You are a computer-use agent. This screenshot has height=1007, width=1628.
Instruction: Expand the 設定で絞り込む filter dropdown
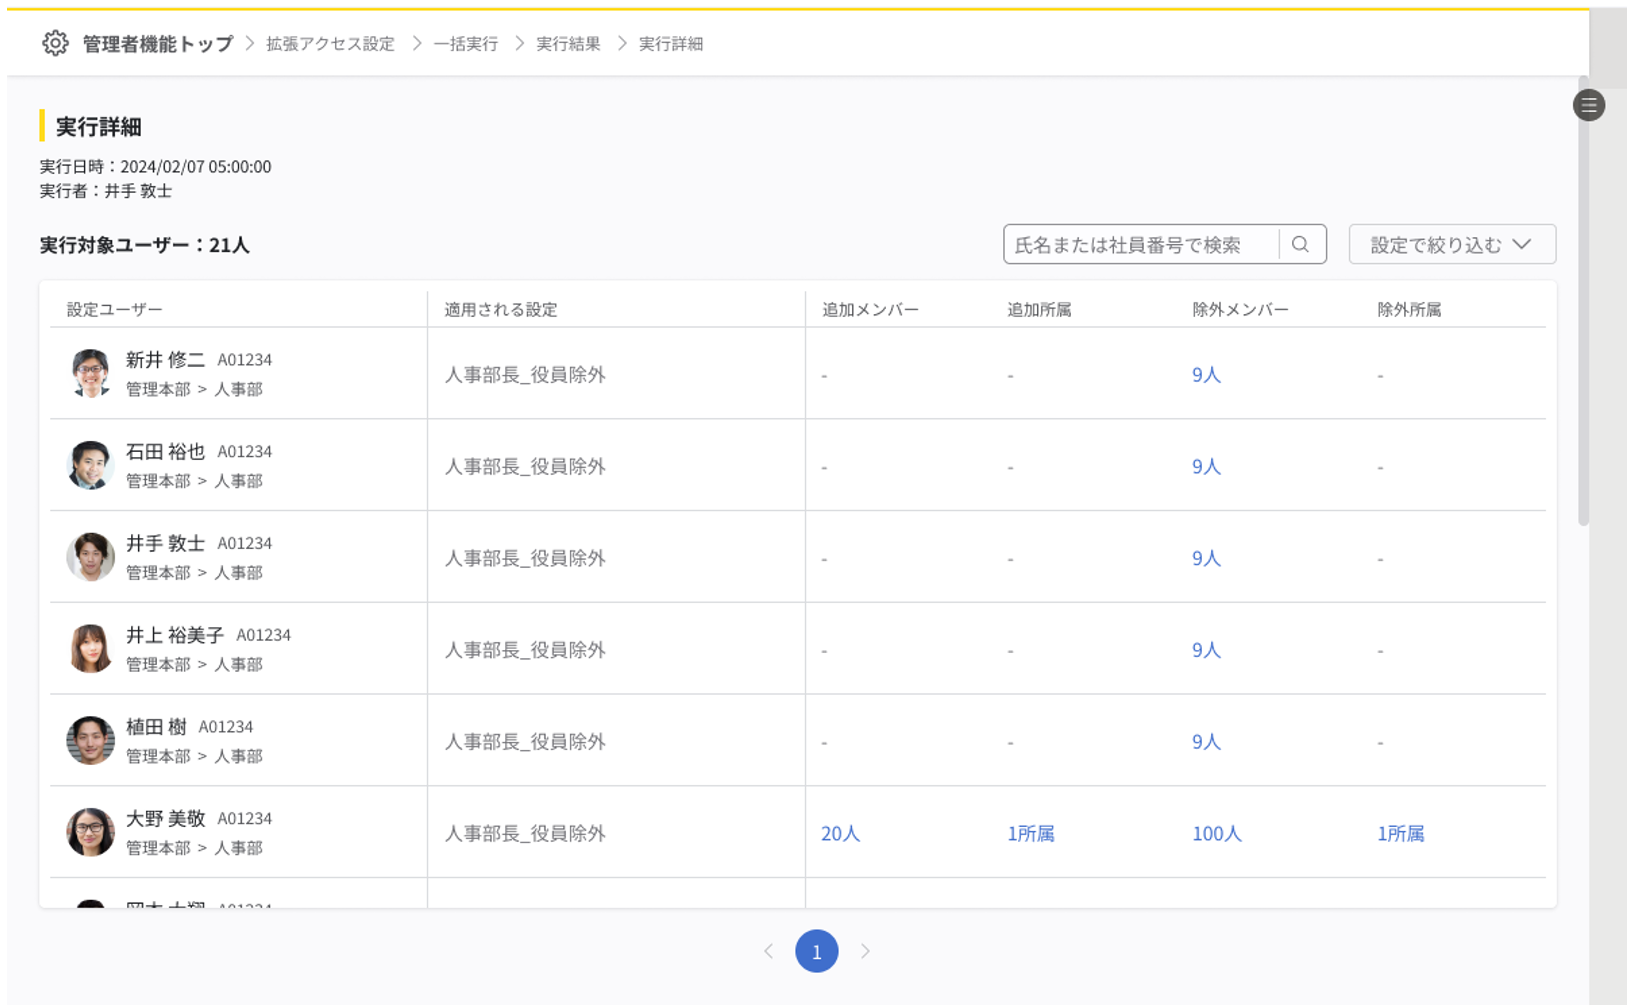pyautogui.click(x=1451, y=244)
